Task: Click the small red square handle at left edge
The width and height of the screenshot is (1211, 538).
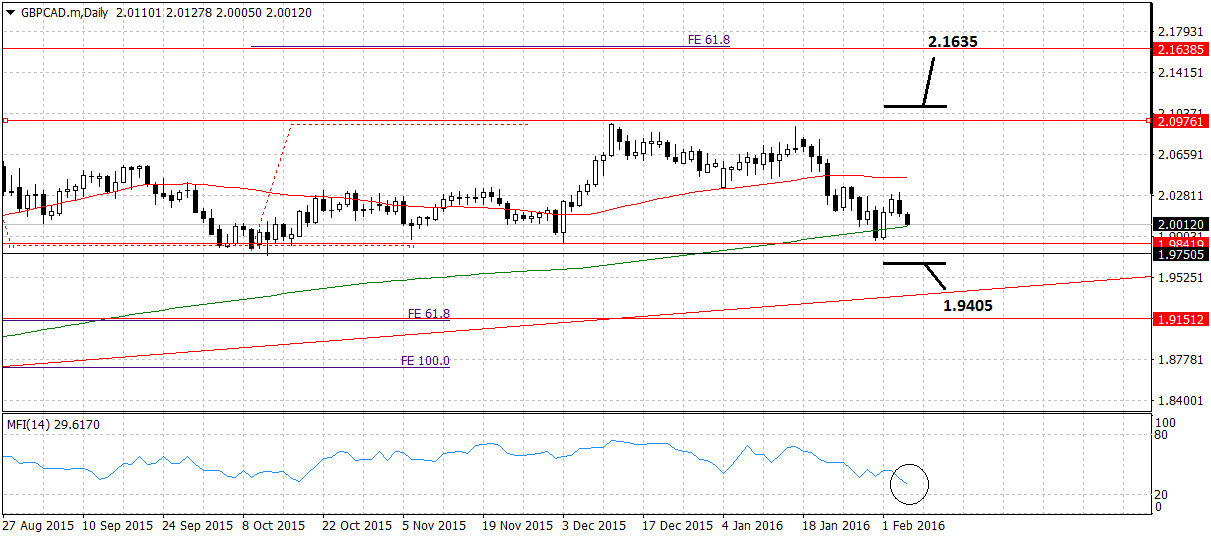Action: (5, 121)
